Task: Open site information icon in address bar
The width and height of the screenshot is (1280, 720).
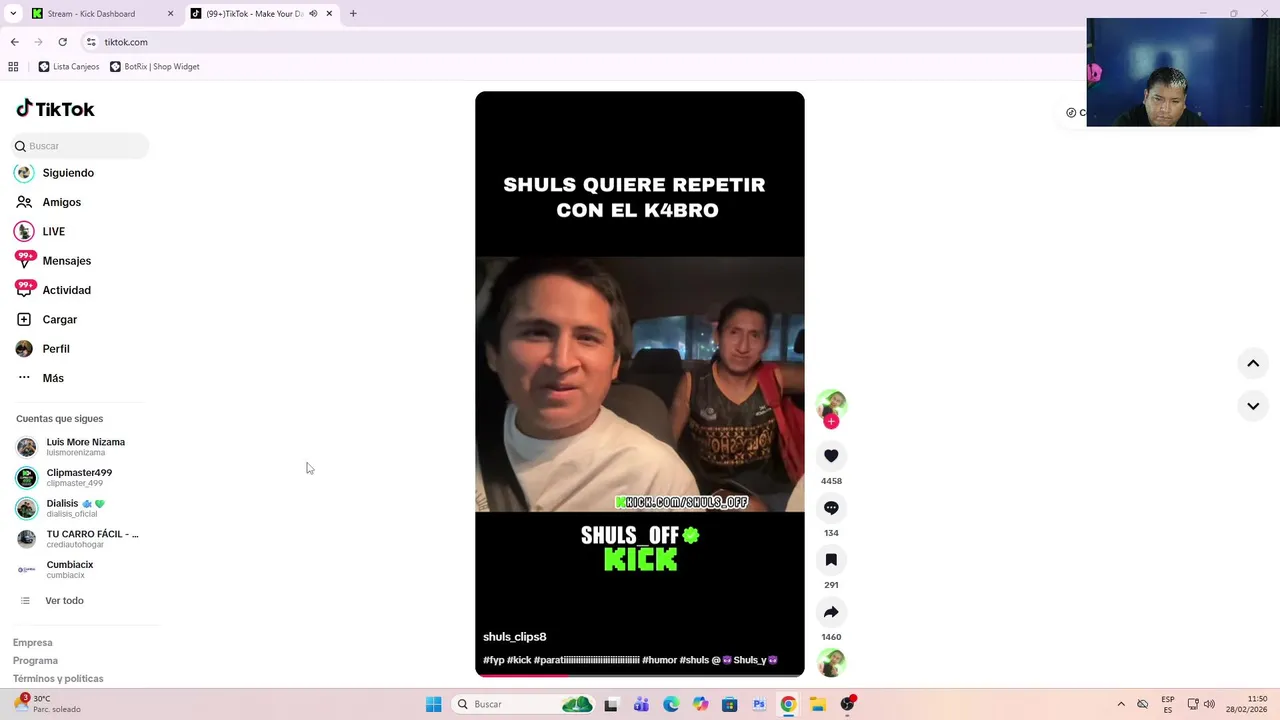Action: 91,42
